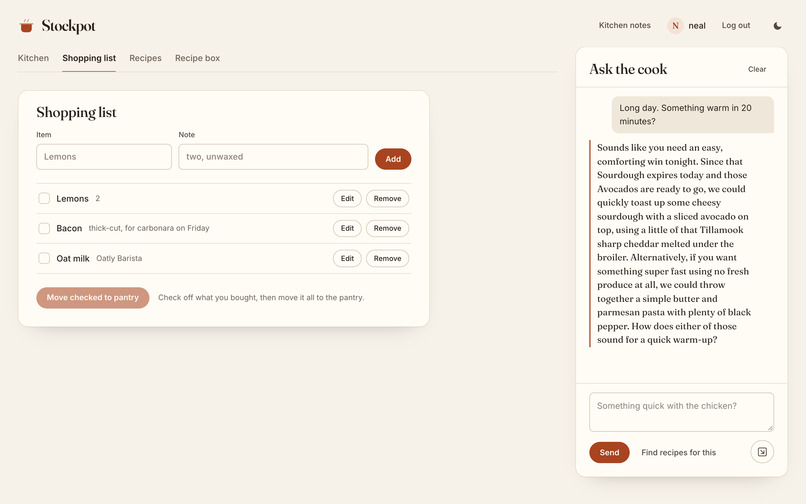Image resolution: width=806 pixels, height=504 pixels.
Task: Open Kitchen notes link
Action: pos(625,25)
